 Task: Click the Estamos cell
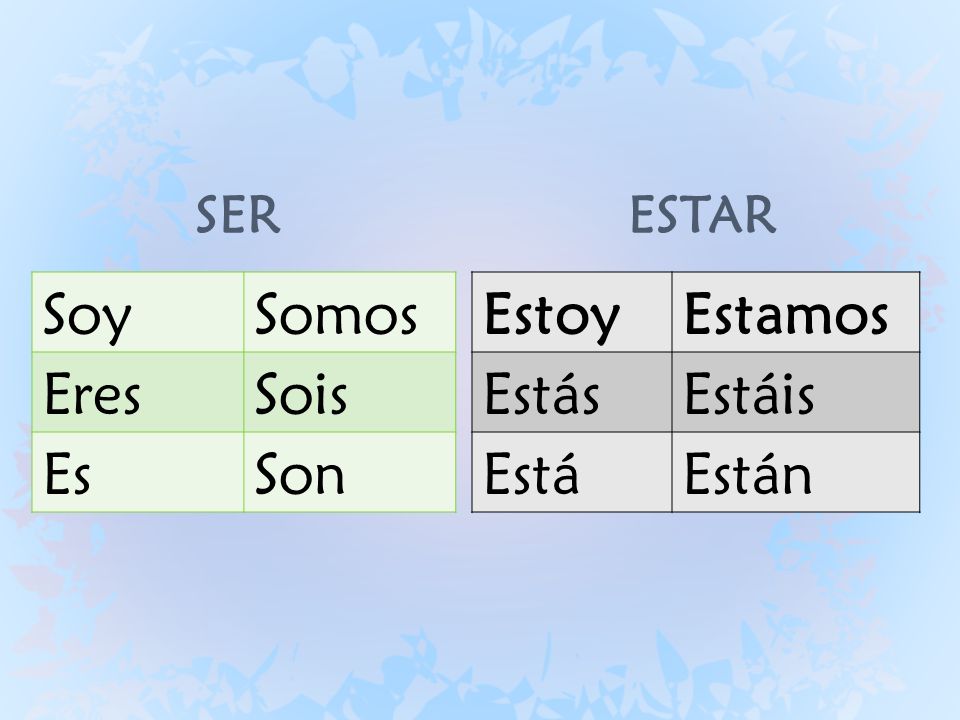[796, 312]
